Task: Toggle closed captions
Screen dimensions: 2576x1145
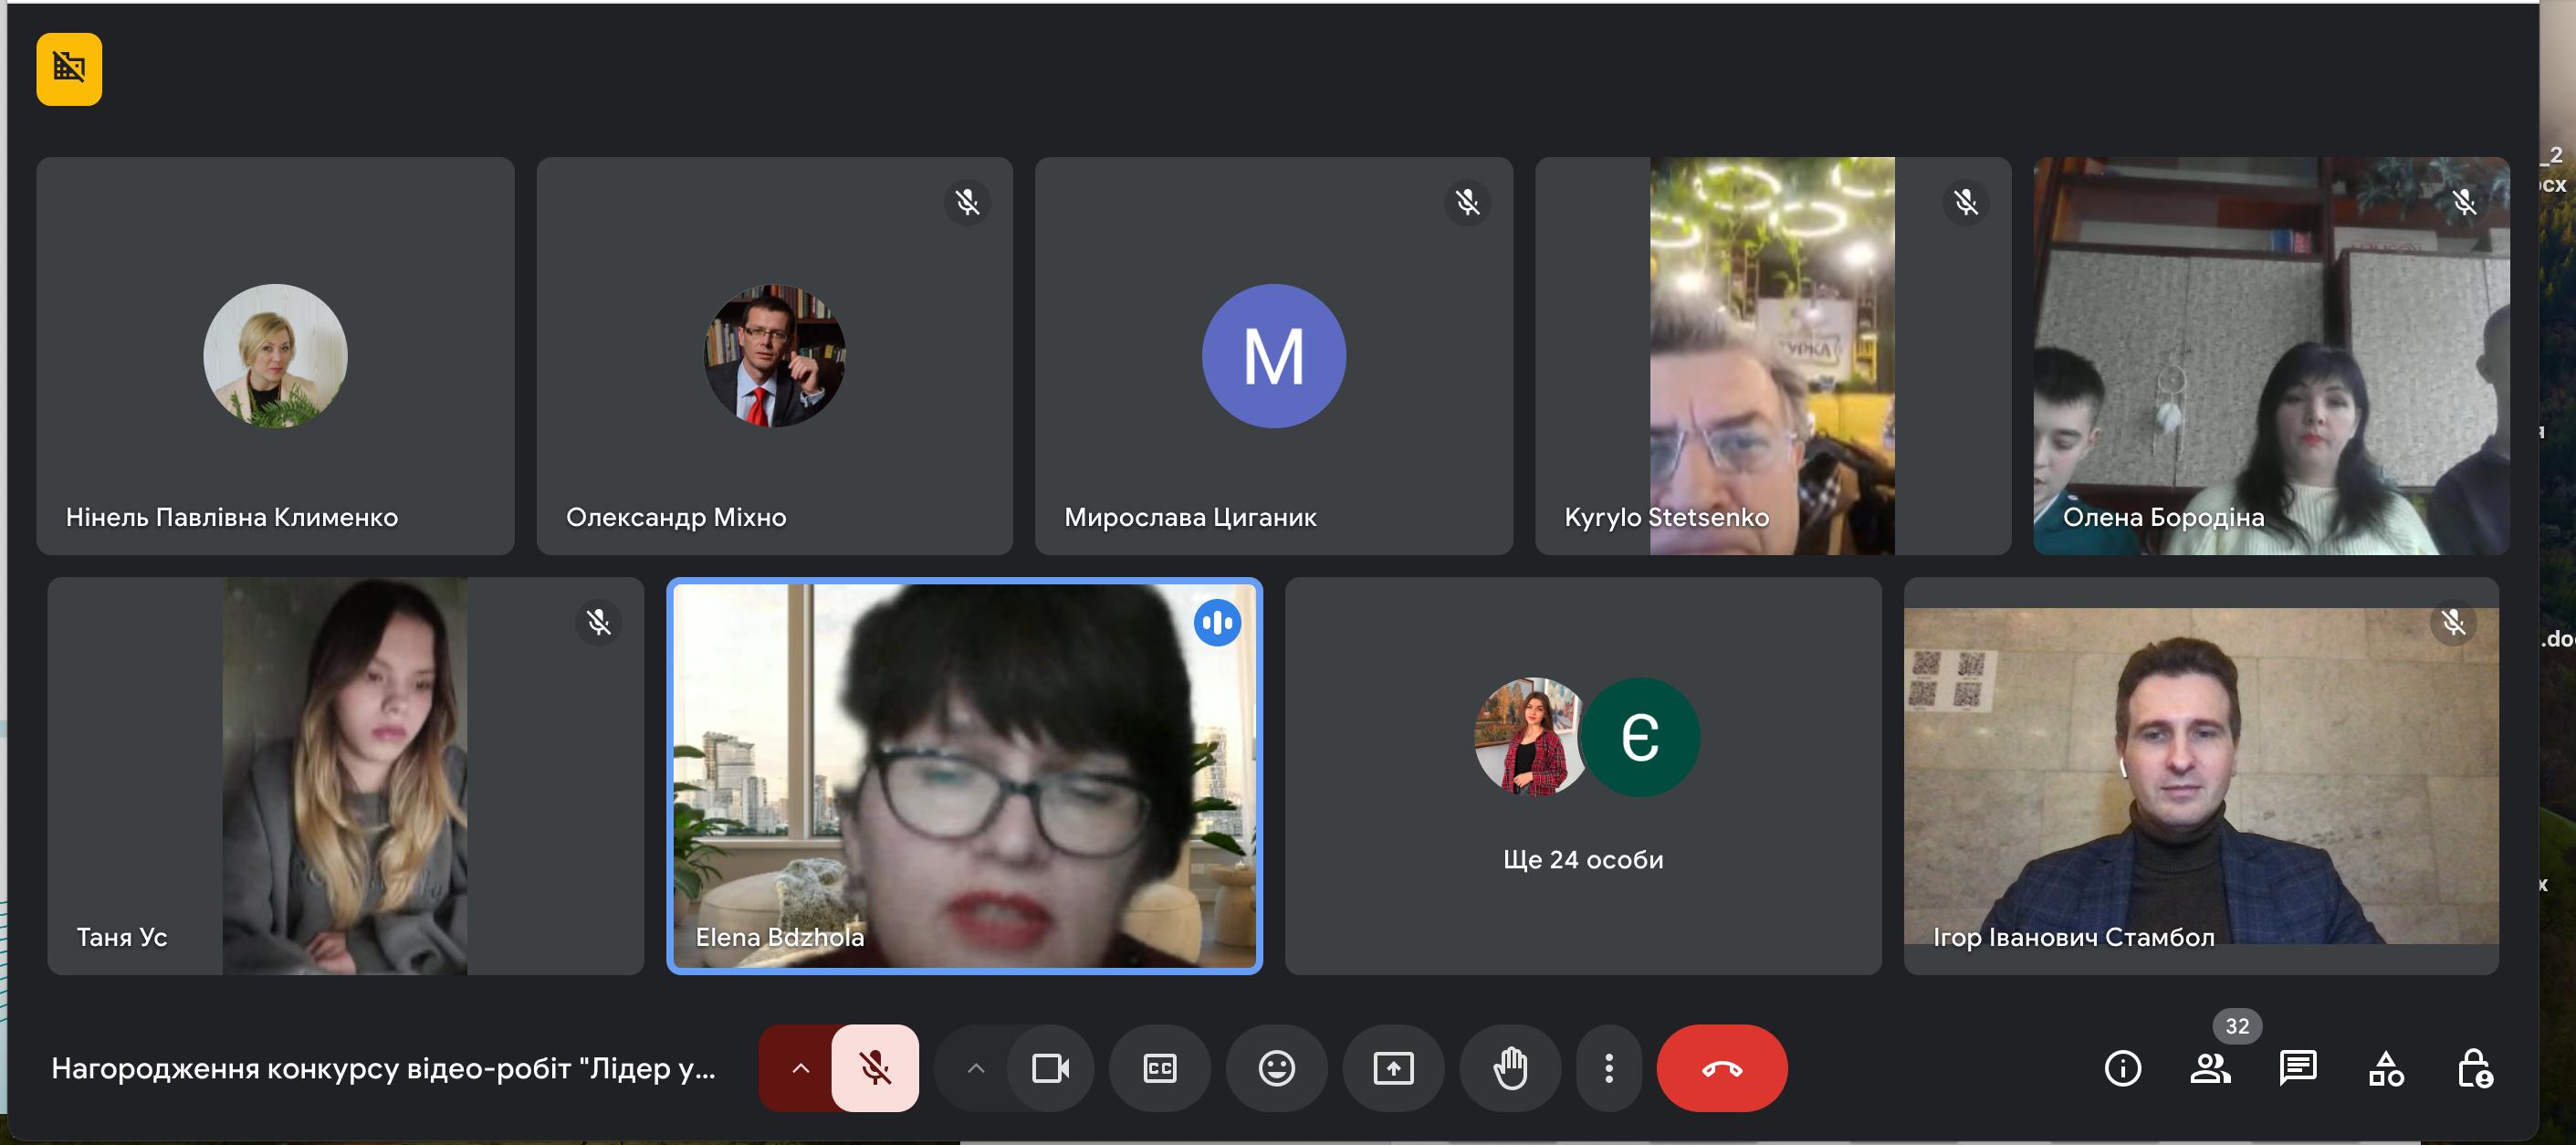Action: [1159, 1068]
